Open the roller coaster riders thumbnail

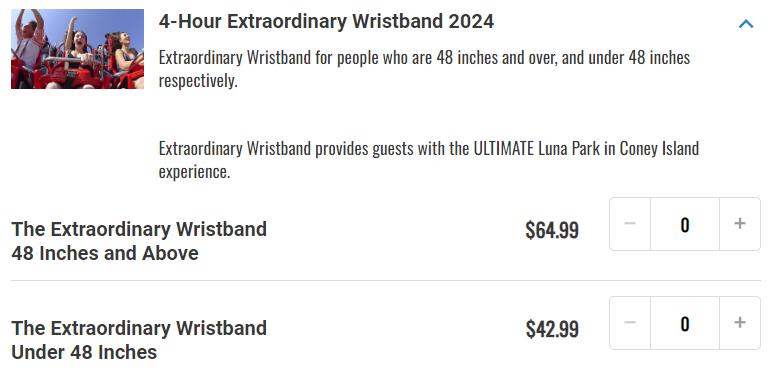point(77,49)
